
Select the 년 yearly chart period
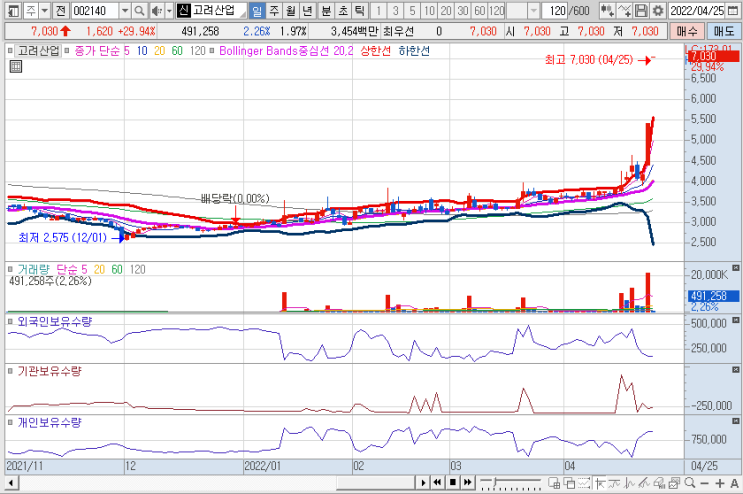(x=308, y=10)
